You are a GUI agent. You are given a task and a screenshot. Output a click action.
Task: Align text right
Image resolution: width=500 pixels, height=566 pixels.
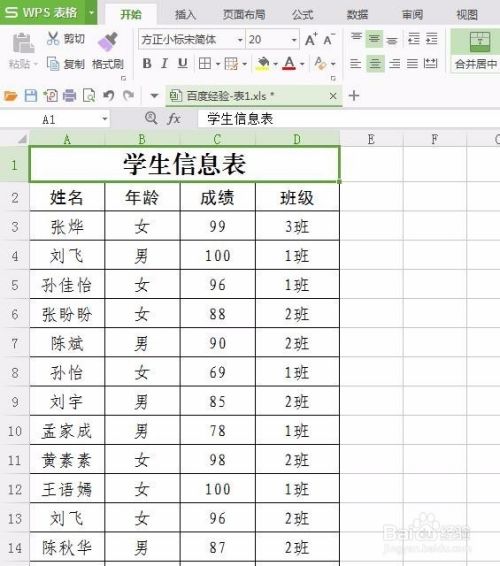coord(395,64)
